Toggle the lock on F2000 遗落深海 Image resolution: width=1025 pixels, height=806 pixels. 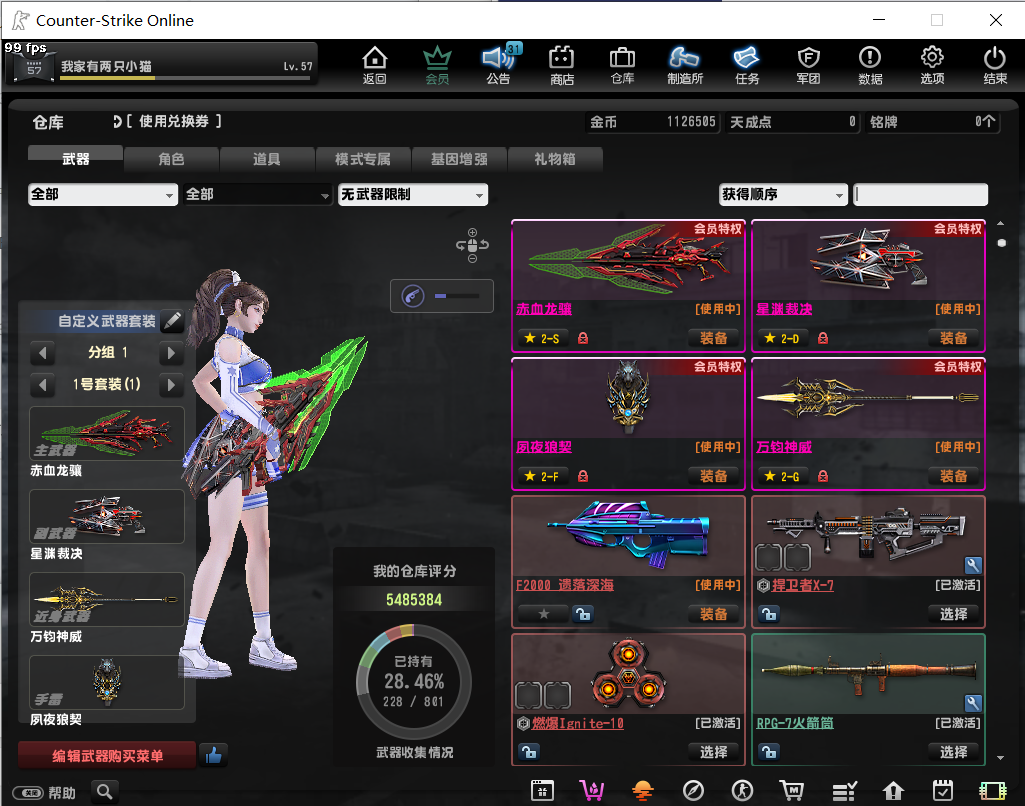pos(583,614)
